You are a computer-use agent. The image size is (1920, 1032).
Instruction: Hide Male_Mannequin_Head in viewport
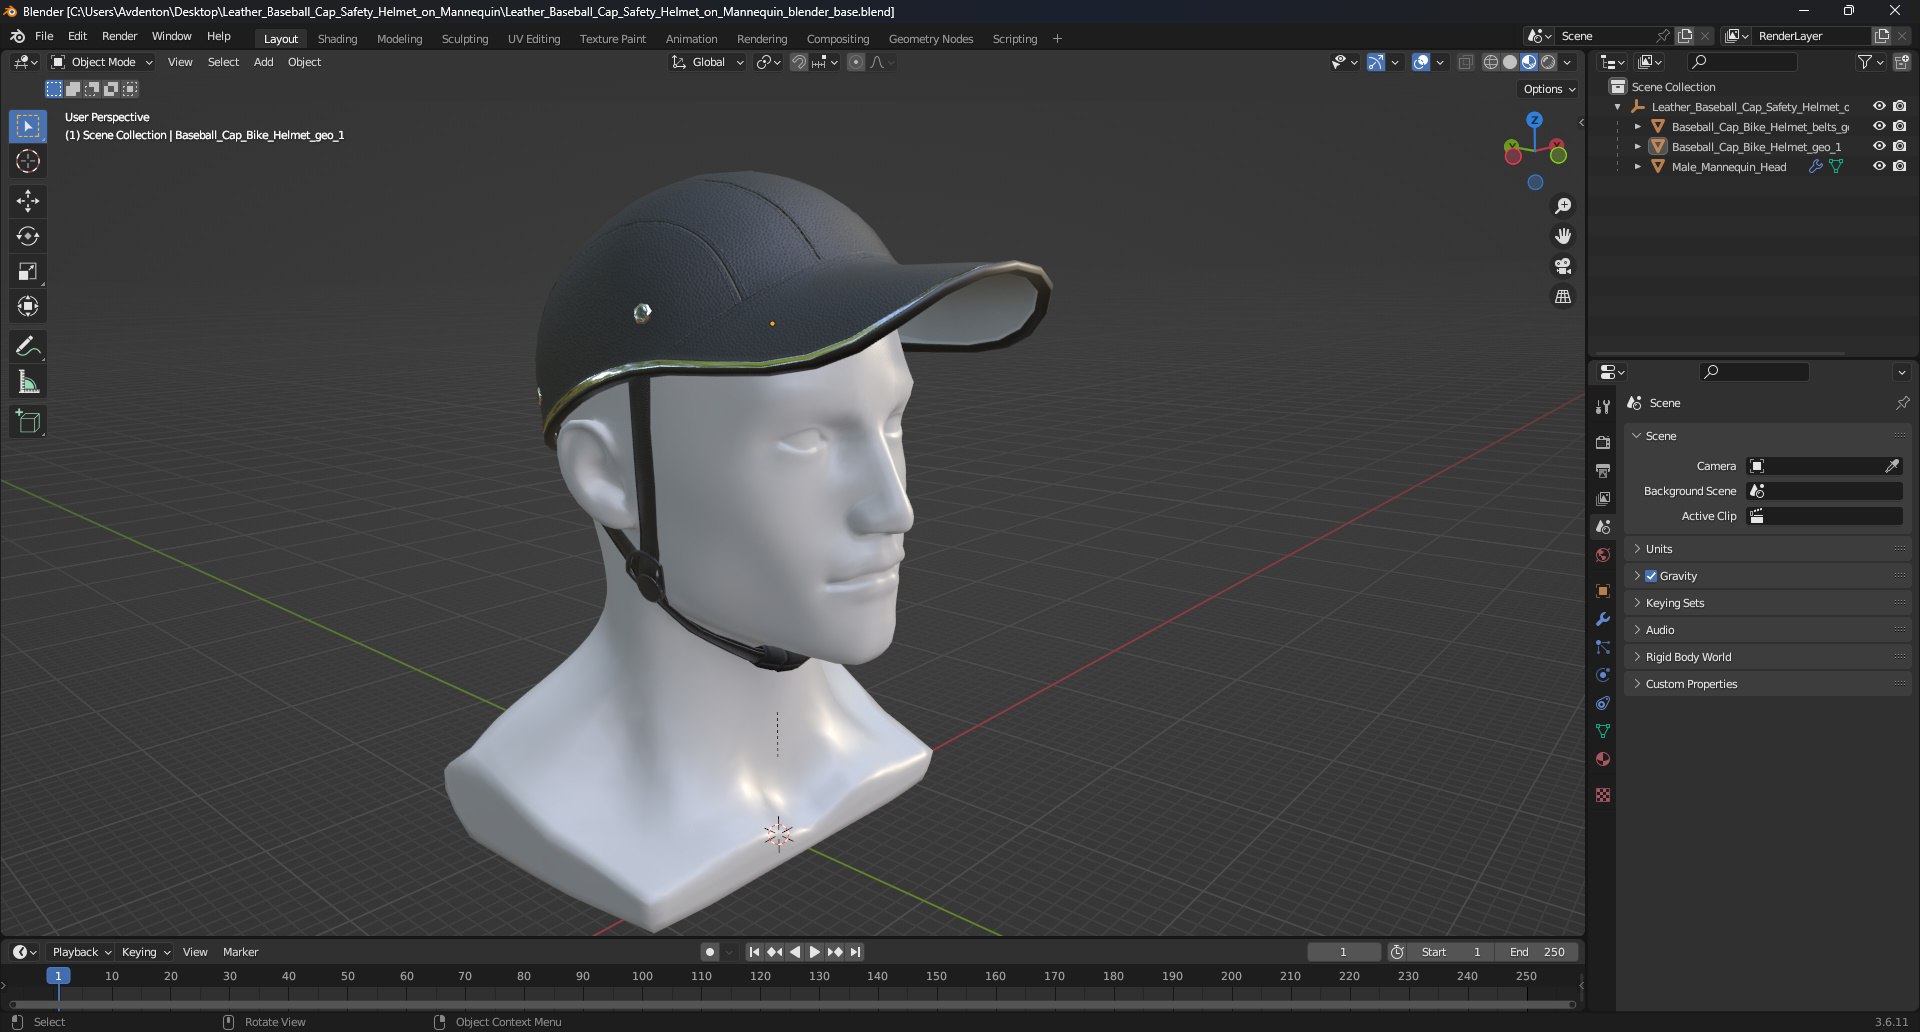coord(1879,166)
